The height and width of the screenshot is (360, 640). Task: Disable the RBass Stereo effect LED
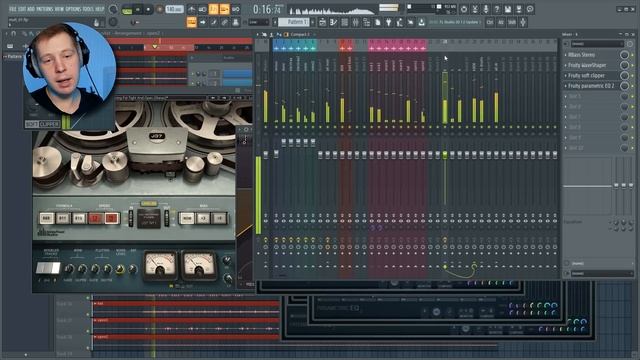(633, 55)
